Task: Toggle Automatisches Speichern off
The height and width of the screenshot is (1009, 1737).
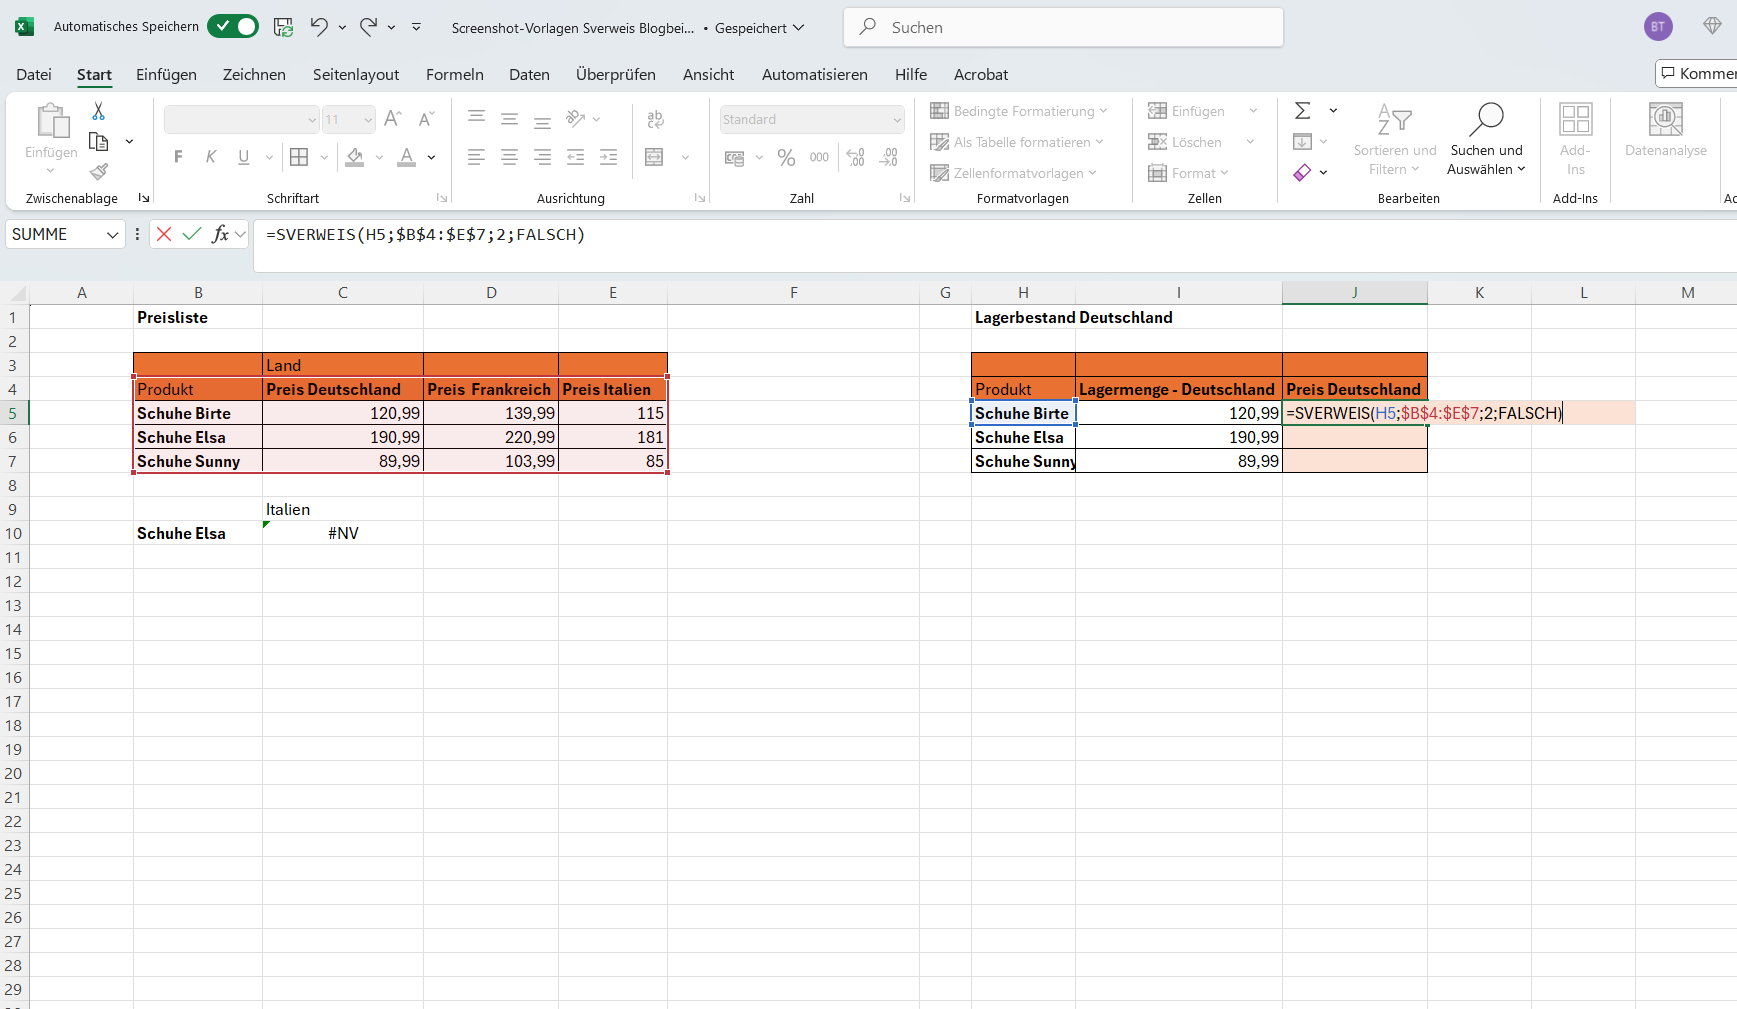Action: pos(233,26)
